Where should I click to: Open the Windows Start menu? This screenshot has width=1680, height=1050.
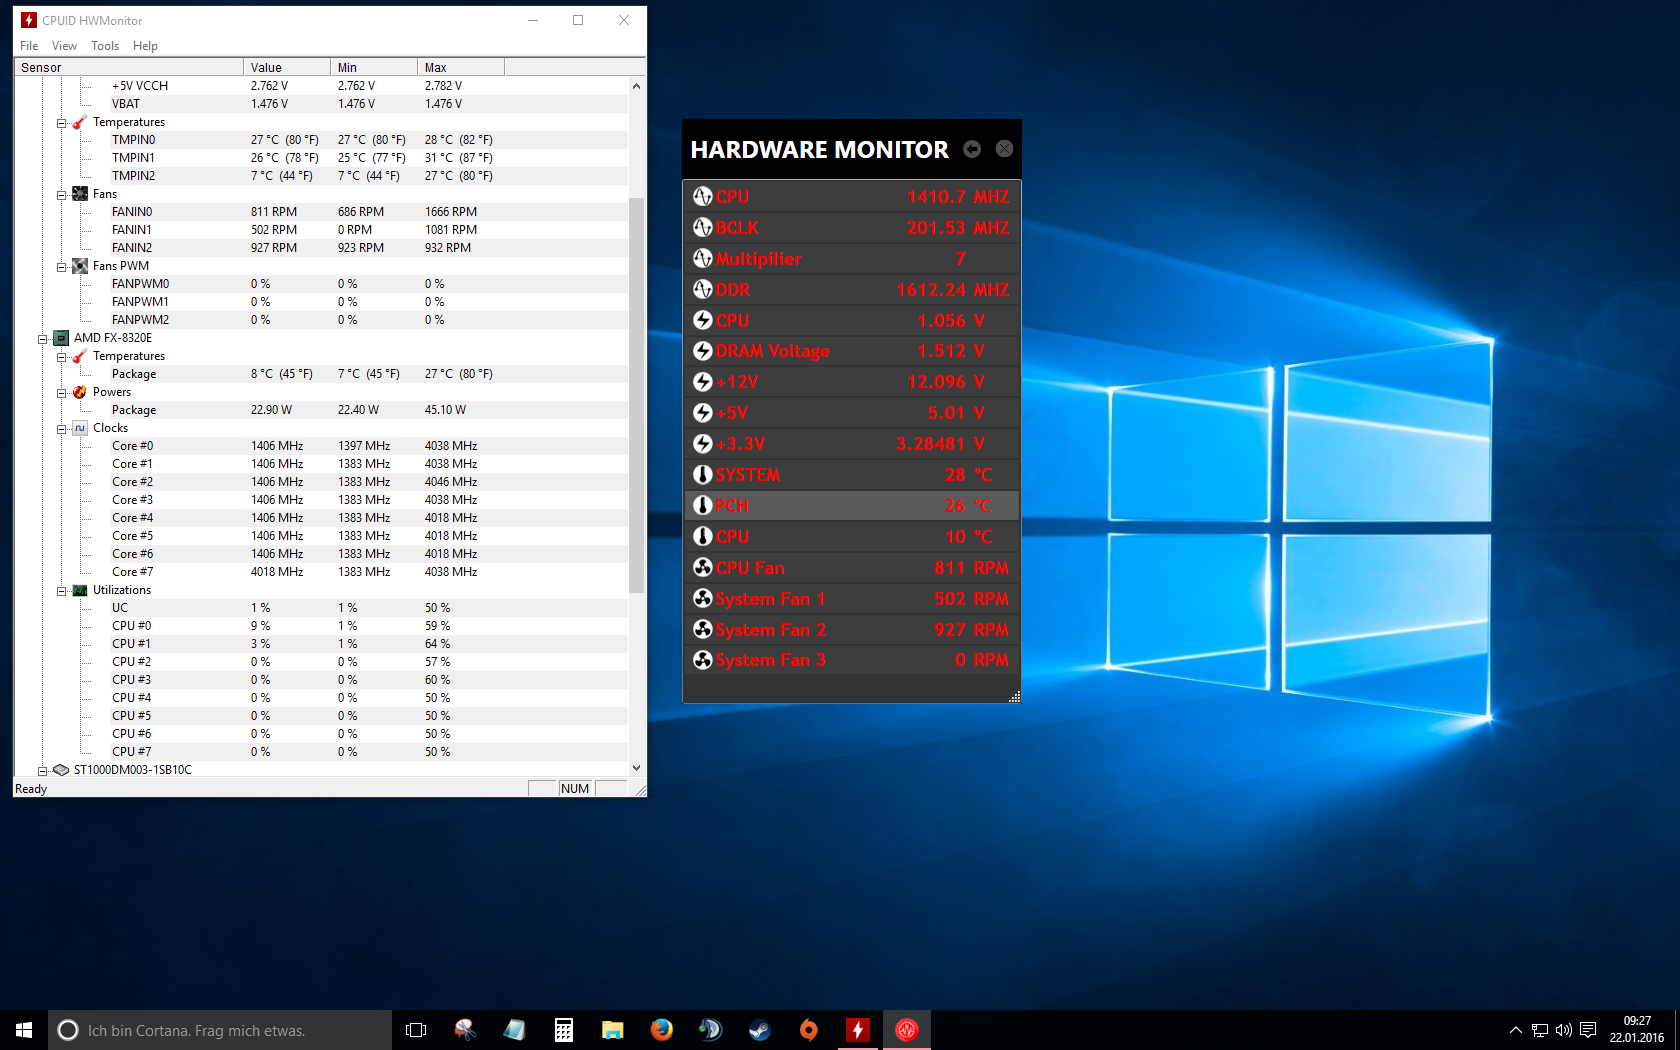pyautogui.click(x=24, y=1030)
